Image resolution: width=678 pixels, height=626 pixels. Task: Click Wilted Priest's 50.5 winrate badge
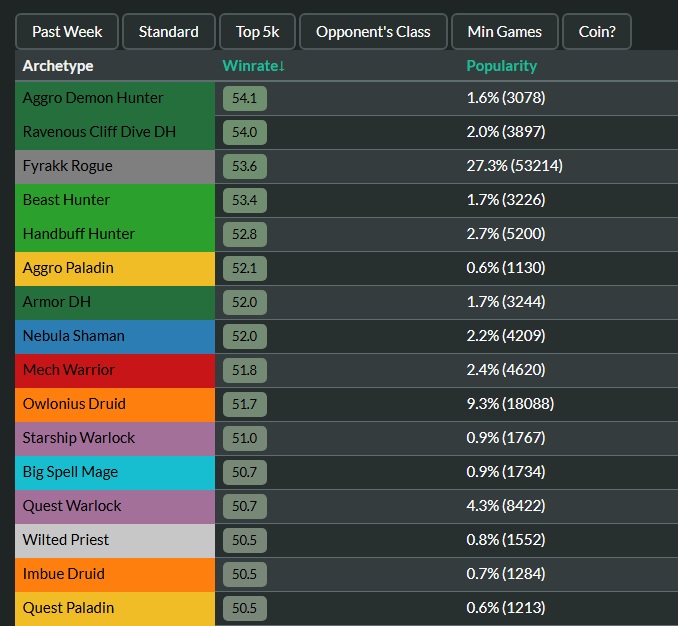pos(245,540)
